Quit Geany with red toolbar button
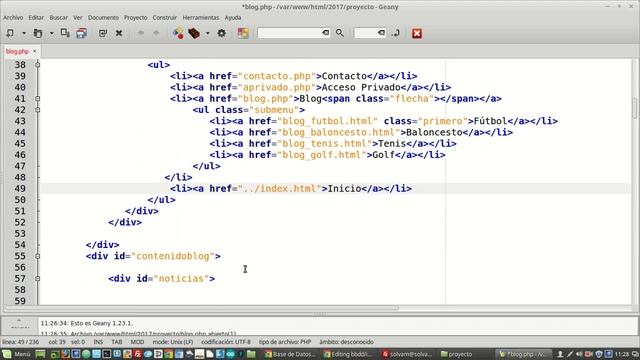The width and height of the screenshot is (640, 360). pos(417,33)
